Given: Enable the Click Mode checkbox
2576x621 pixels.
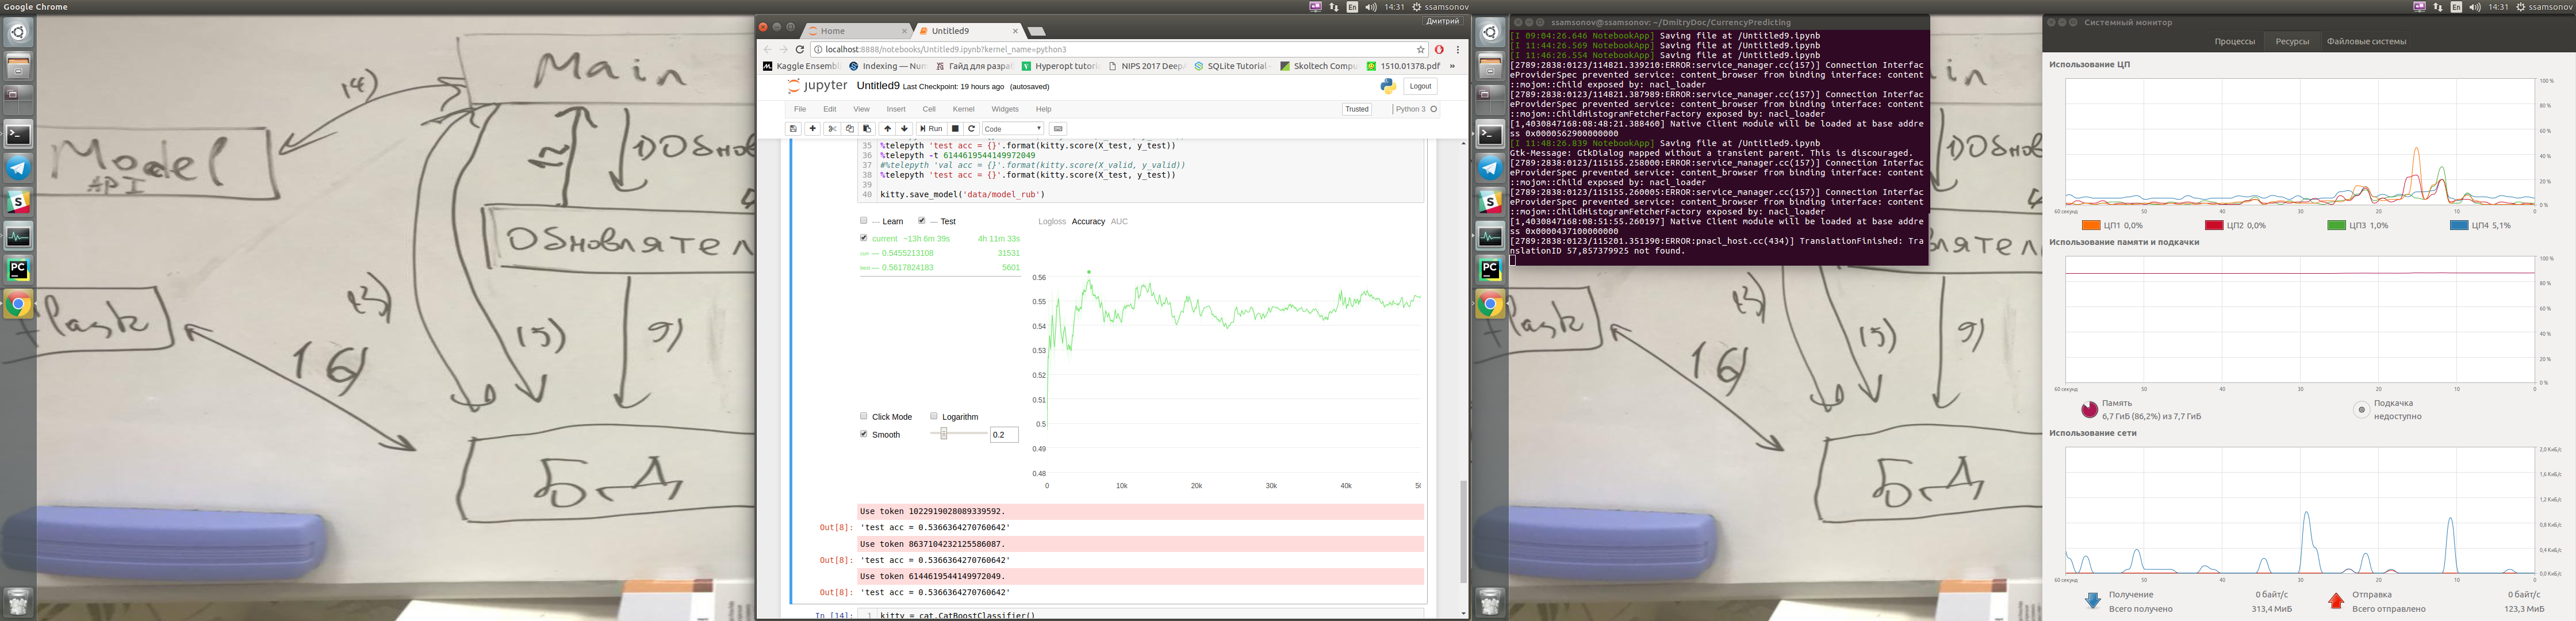Looking at the screenshot, I should pyautogui.click(x=864, y=416).
